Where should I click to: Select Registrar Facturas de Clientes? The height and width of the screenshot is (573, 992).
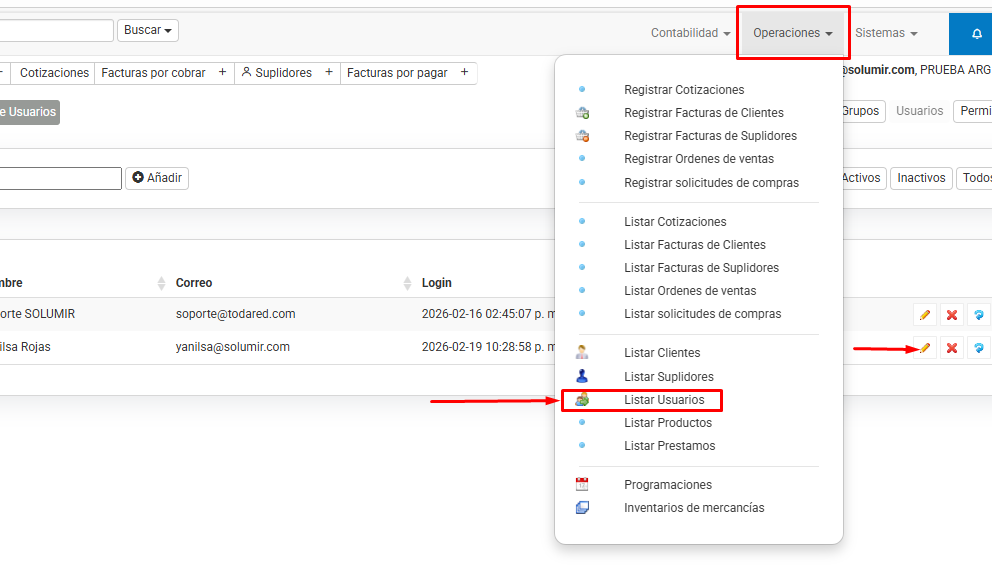[703, 113]
